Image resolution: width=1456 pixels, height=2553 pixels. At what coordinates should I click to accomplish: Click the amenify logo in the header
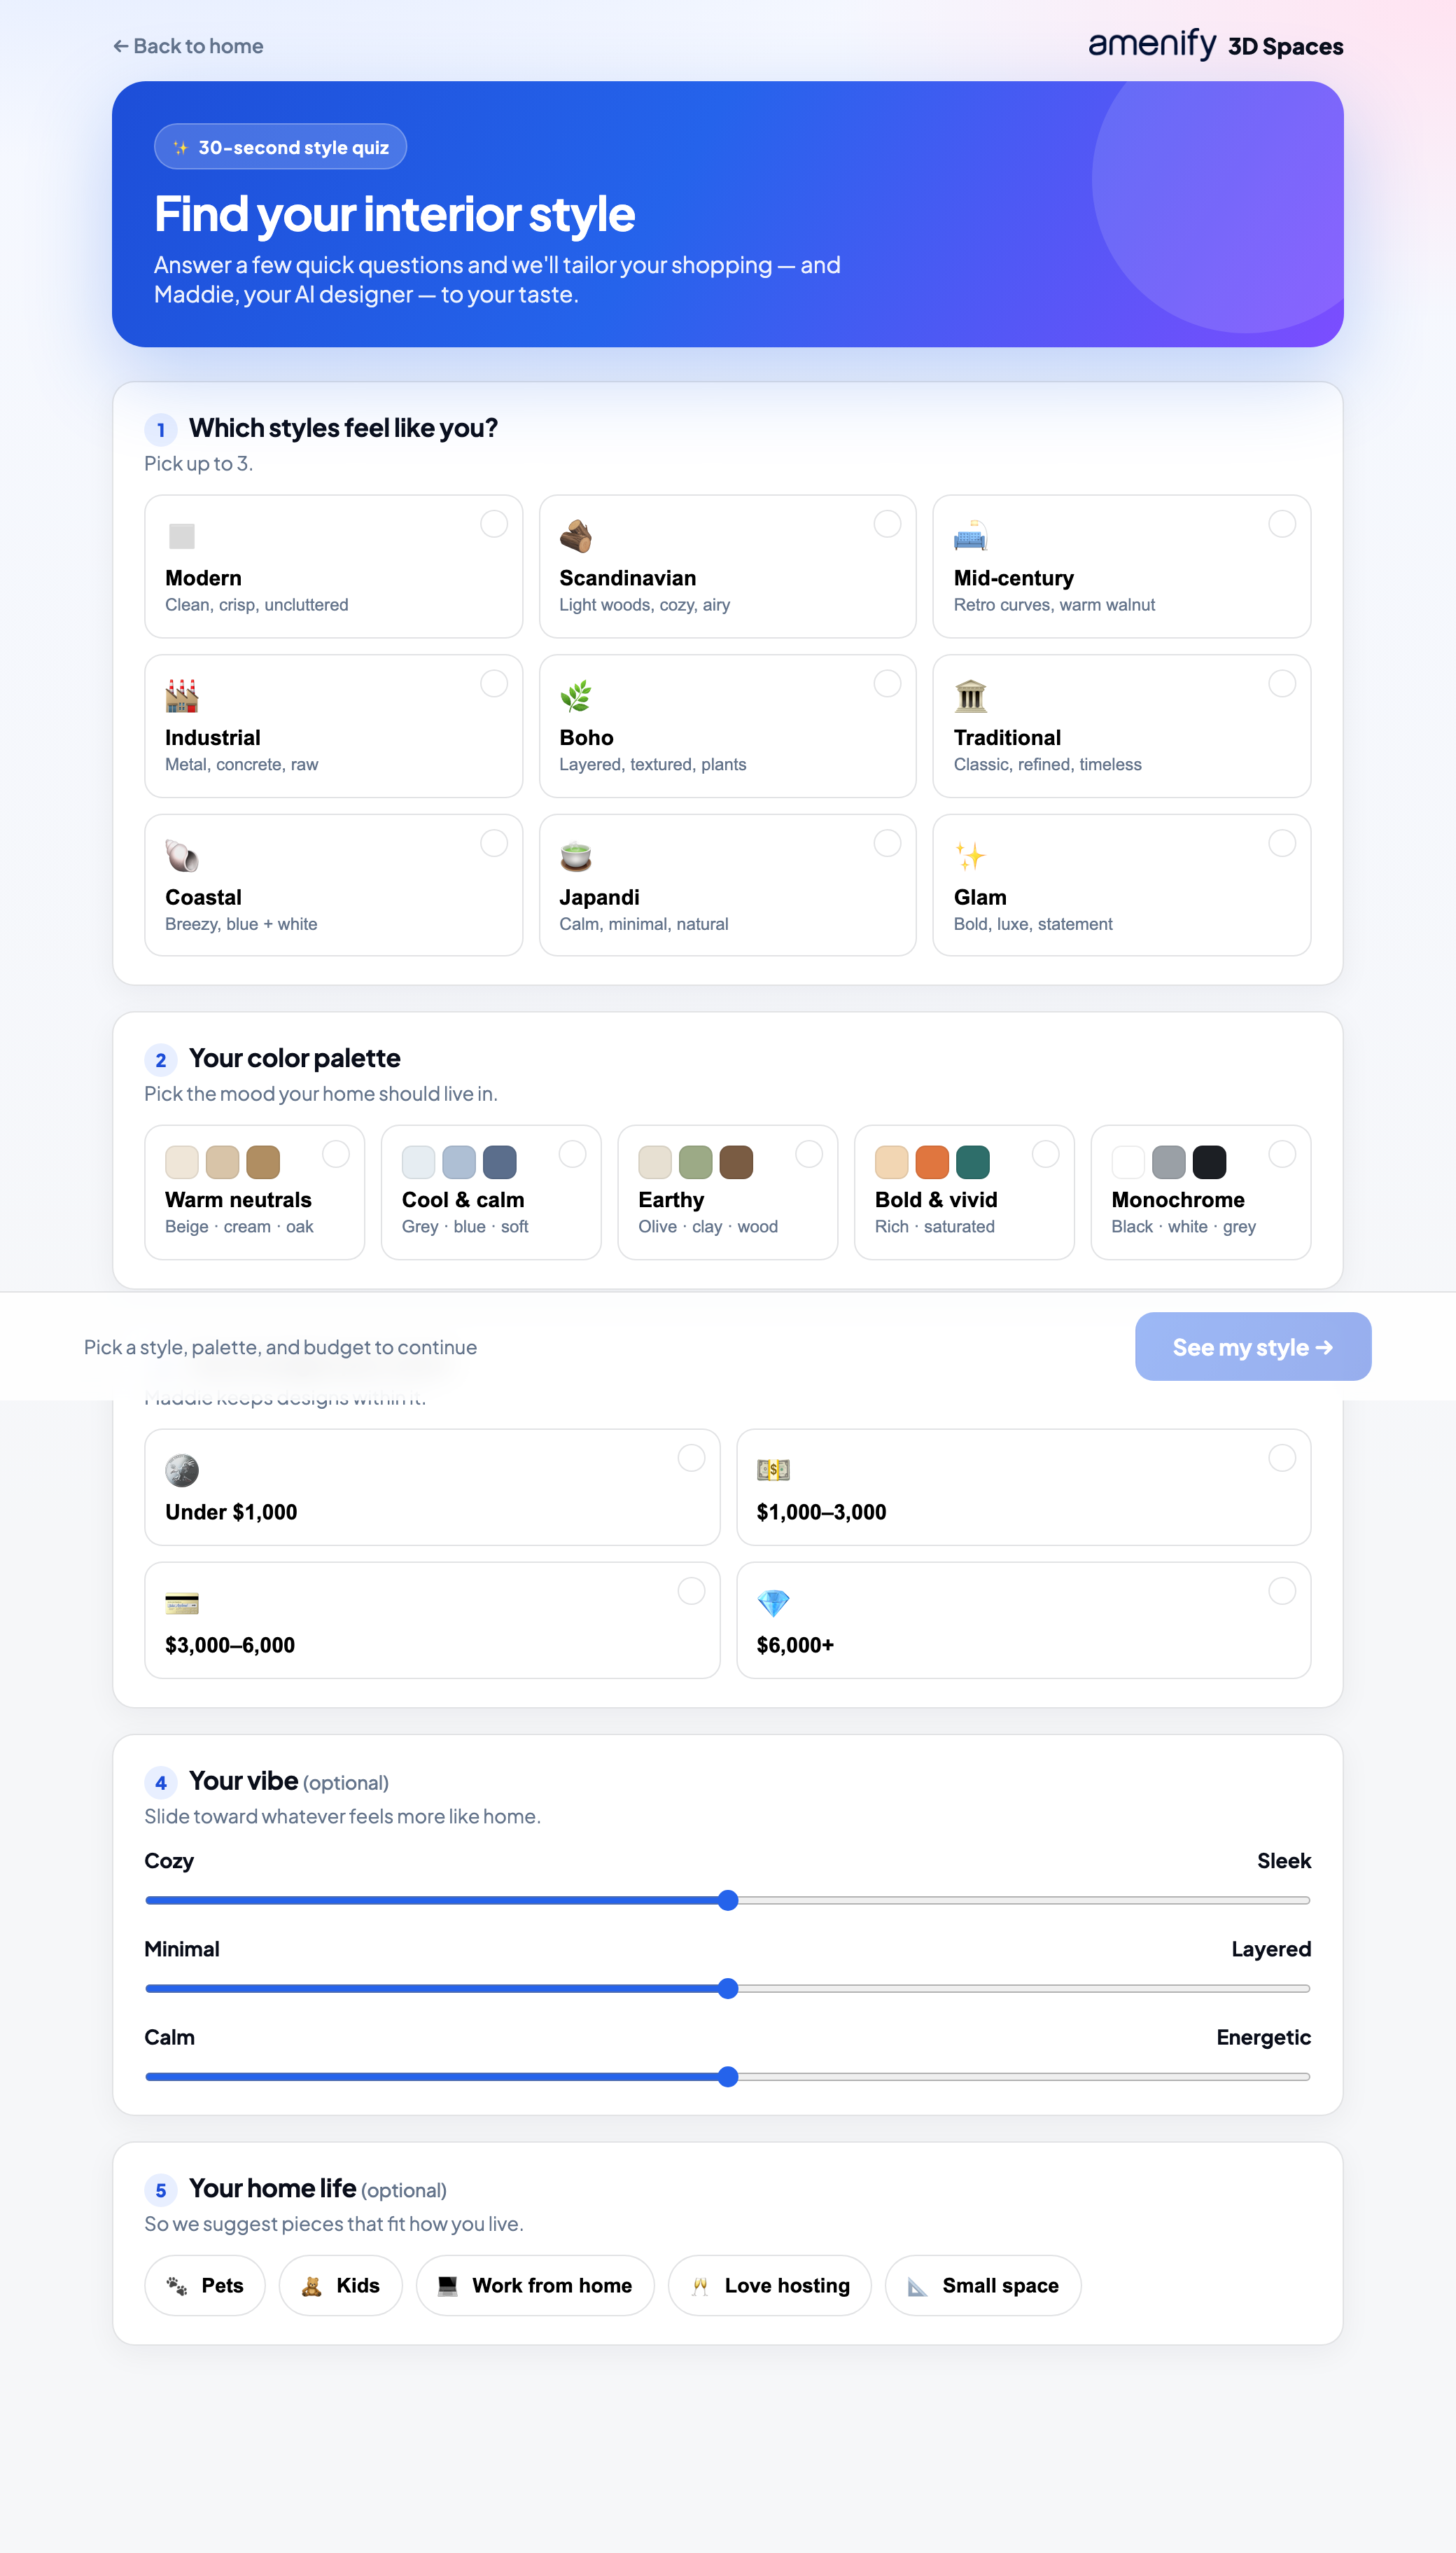pos(1152,44)
